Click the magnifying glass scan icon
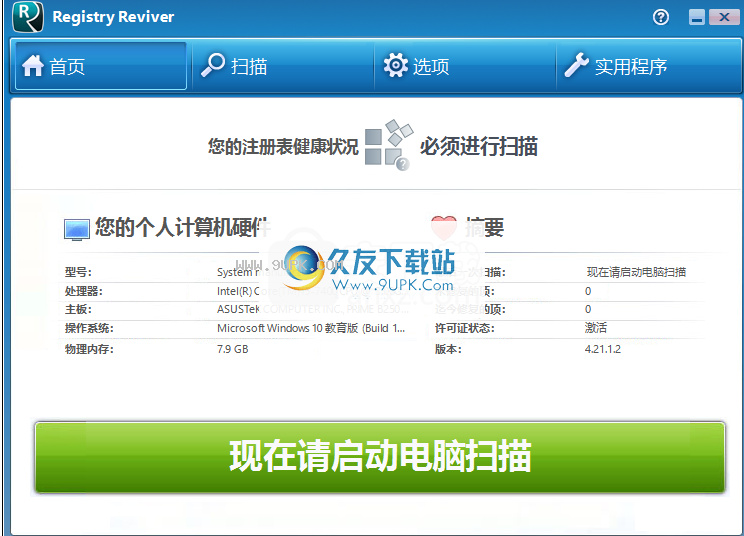 [213, 65]
